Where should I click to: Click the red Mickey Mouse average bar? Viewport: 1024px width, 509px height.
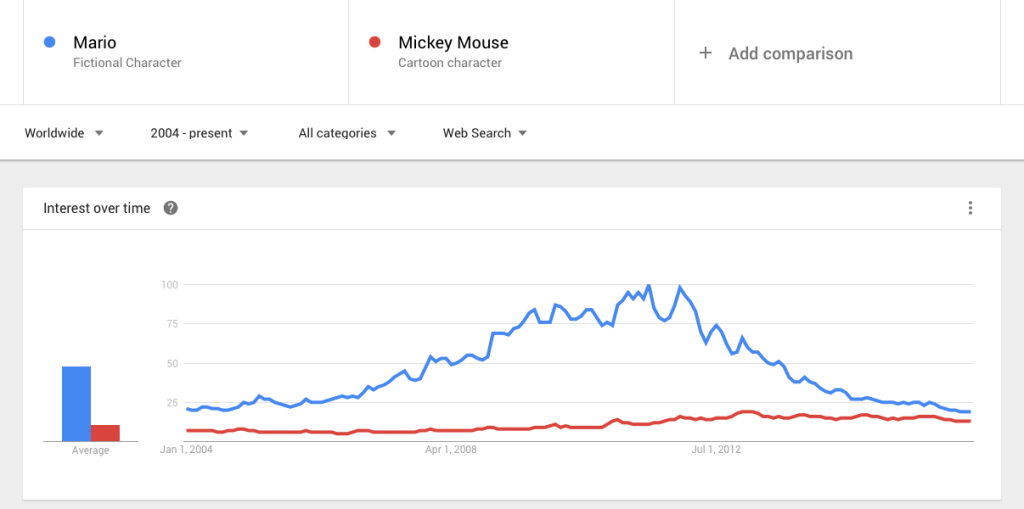(x=105, y=433)
